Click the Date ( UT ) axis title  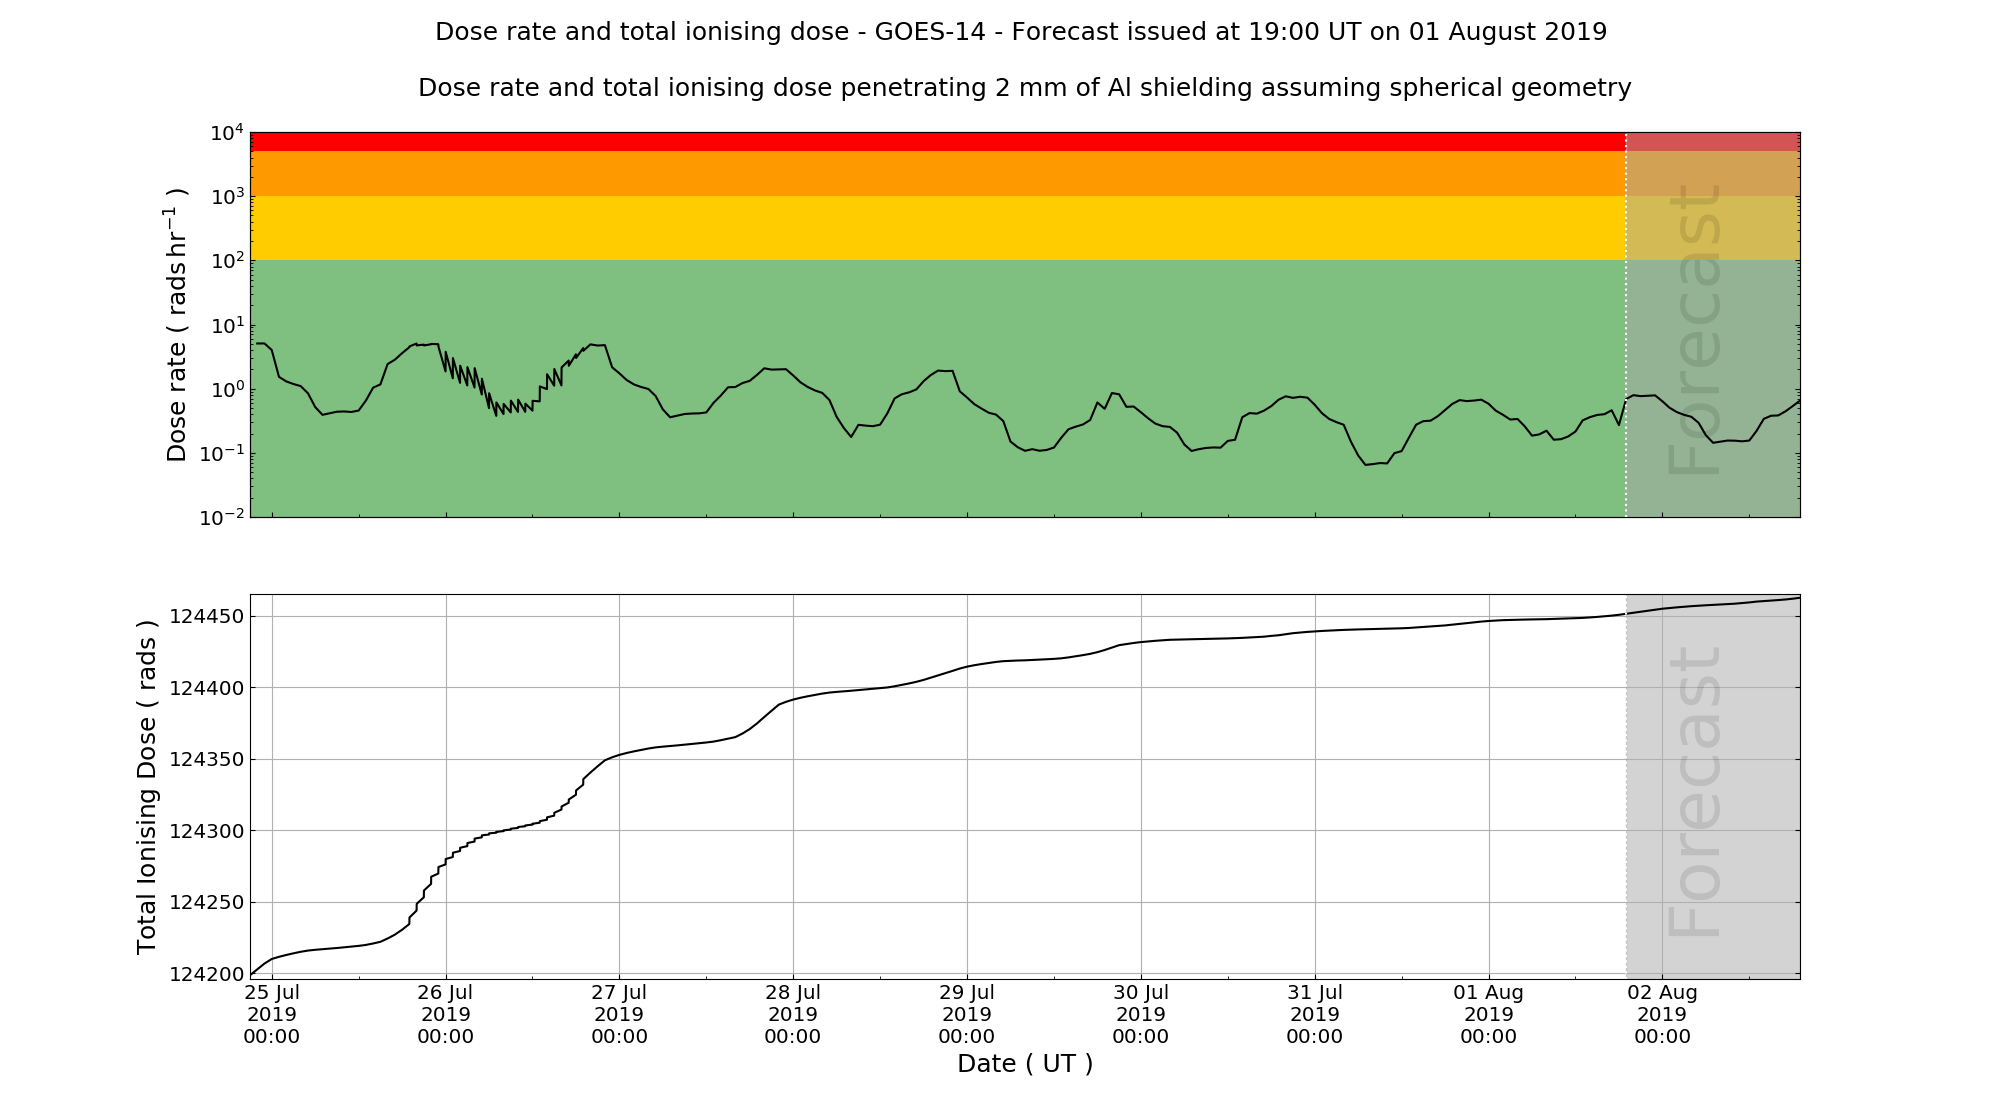(x=1025, y=1064)
